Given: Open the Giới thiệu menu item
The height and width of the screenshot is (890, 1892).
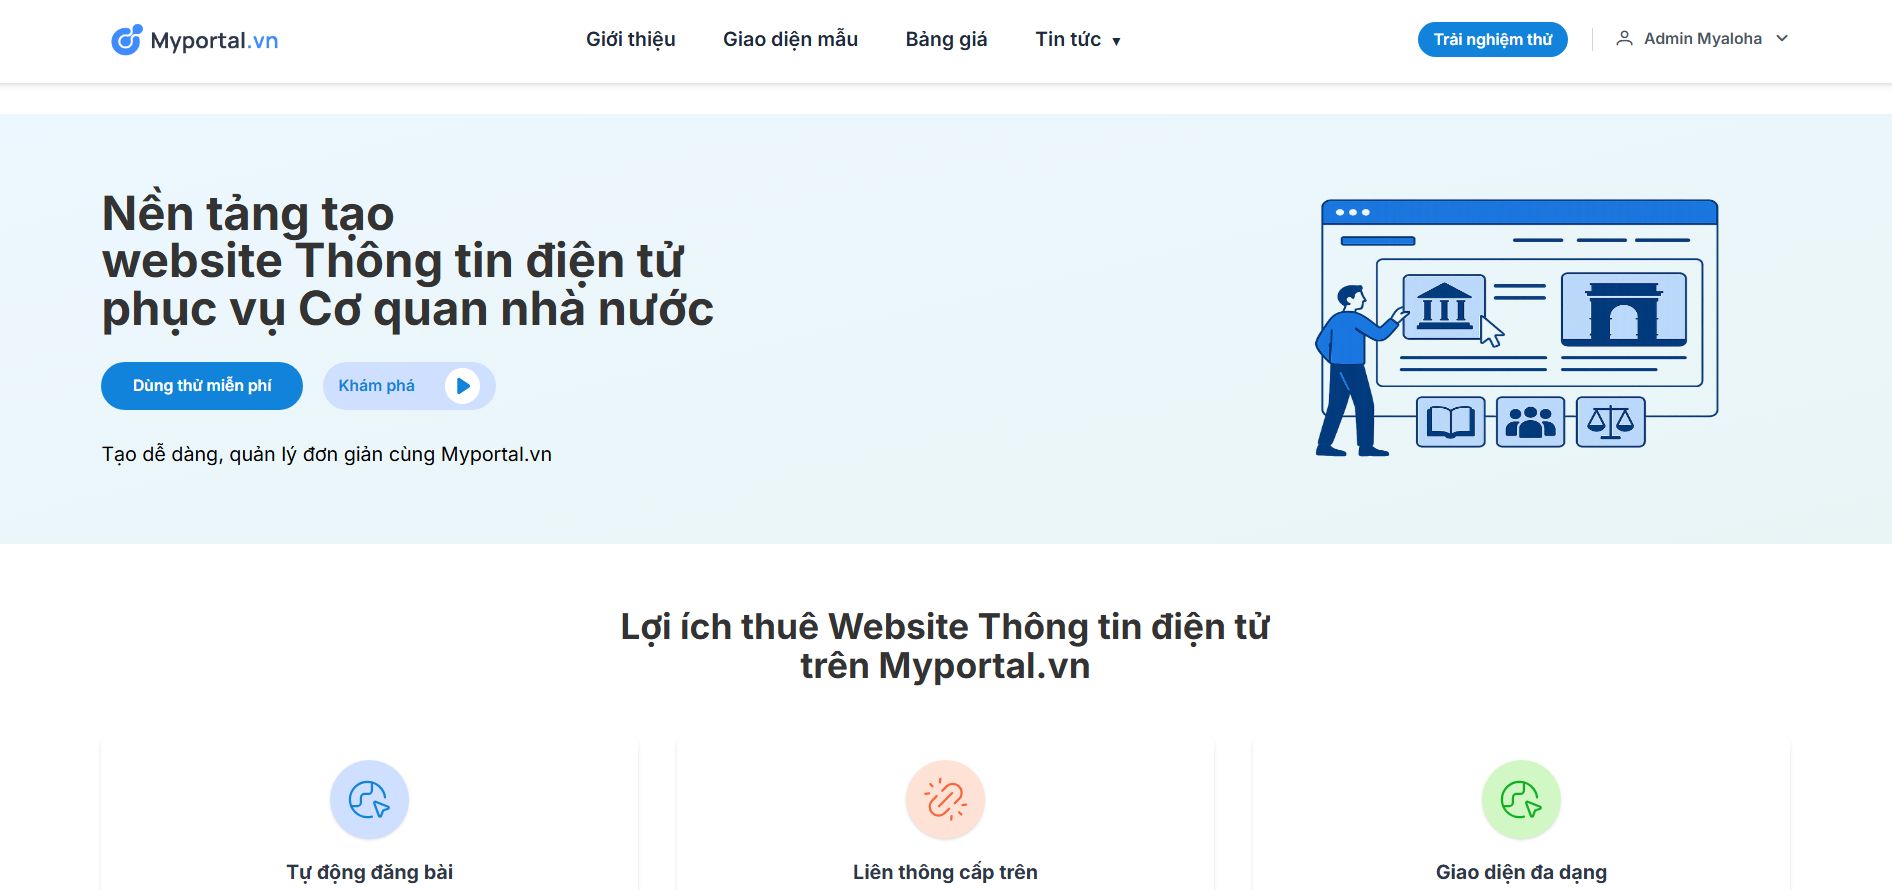Looking at the screenshot, I should click(x=630, y=40).
